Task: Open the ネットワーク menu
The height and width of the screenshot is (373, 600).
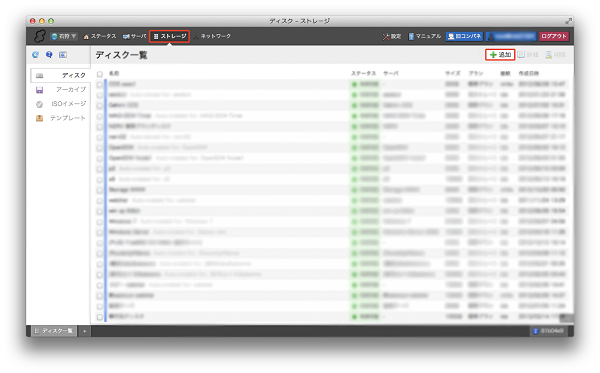Action: (212, 36)
